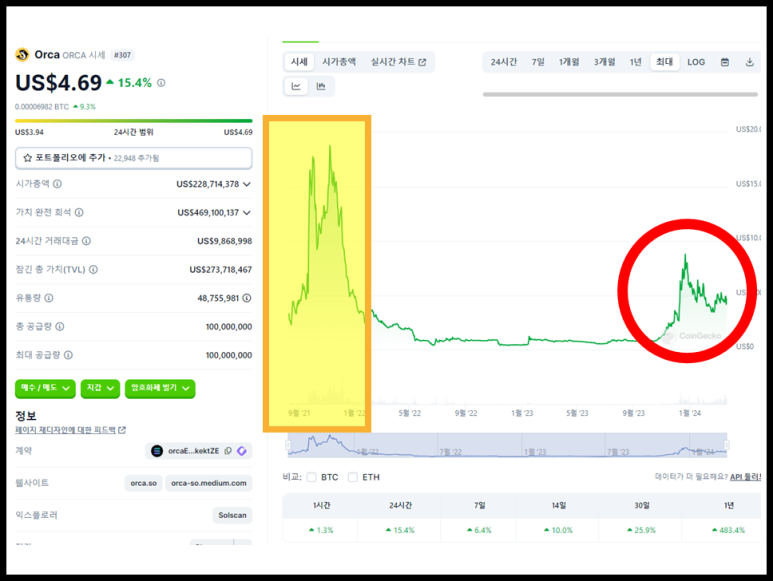Click the US$273,718,467 TVL value
The height and width of the screenshot is (581, 773).
[x=220, y=270]
